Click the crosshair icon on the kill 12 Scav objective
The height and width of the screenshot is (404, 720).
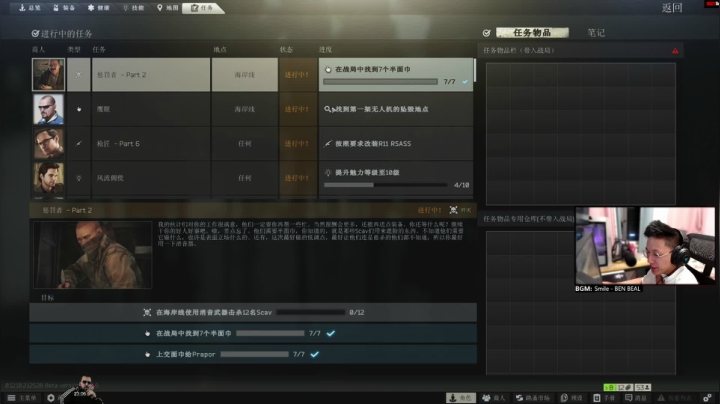coord(147,312)
